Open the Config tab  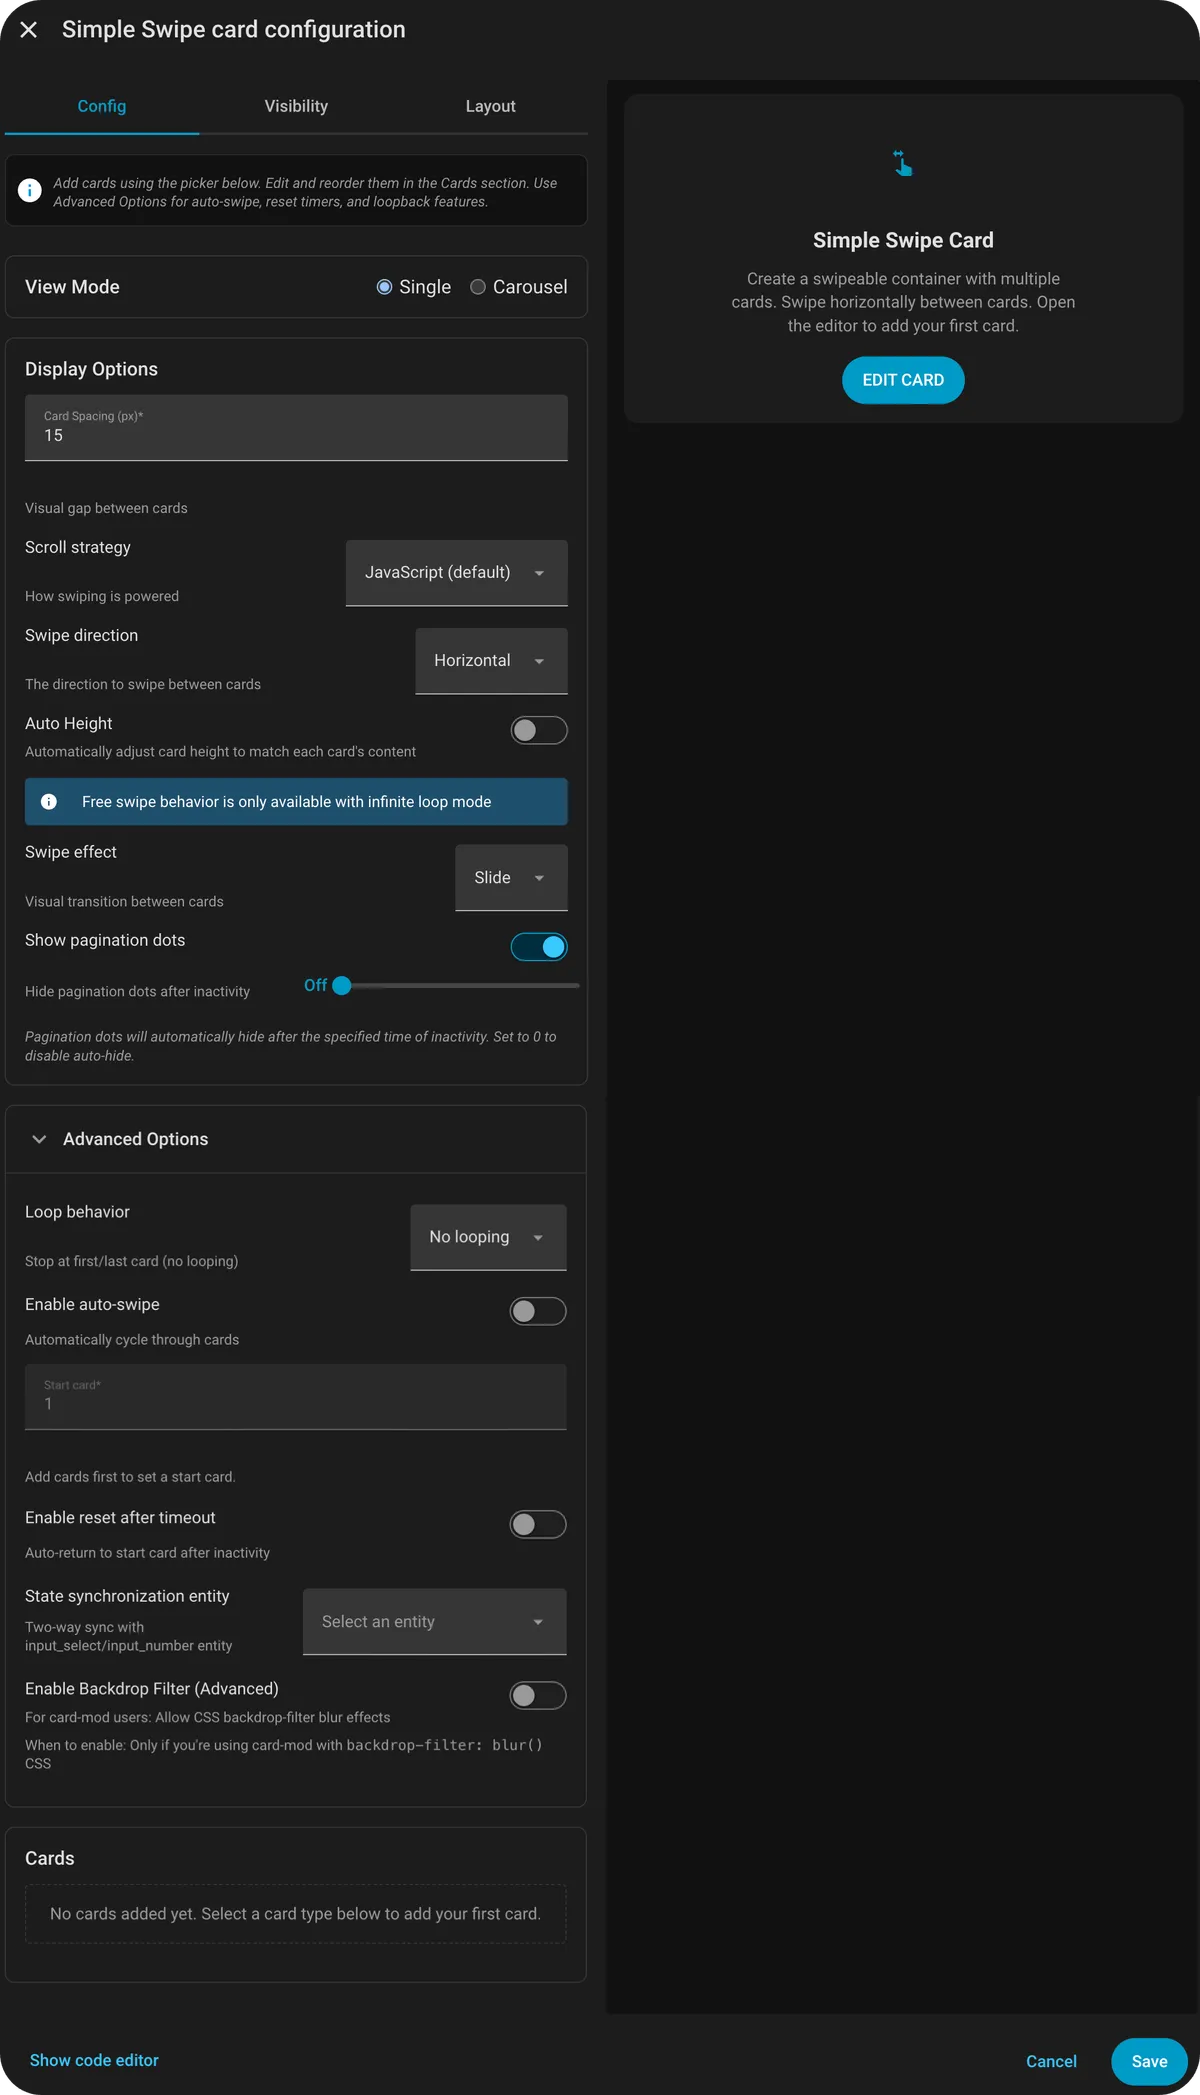click(102, 106)
